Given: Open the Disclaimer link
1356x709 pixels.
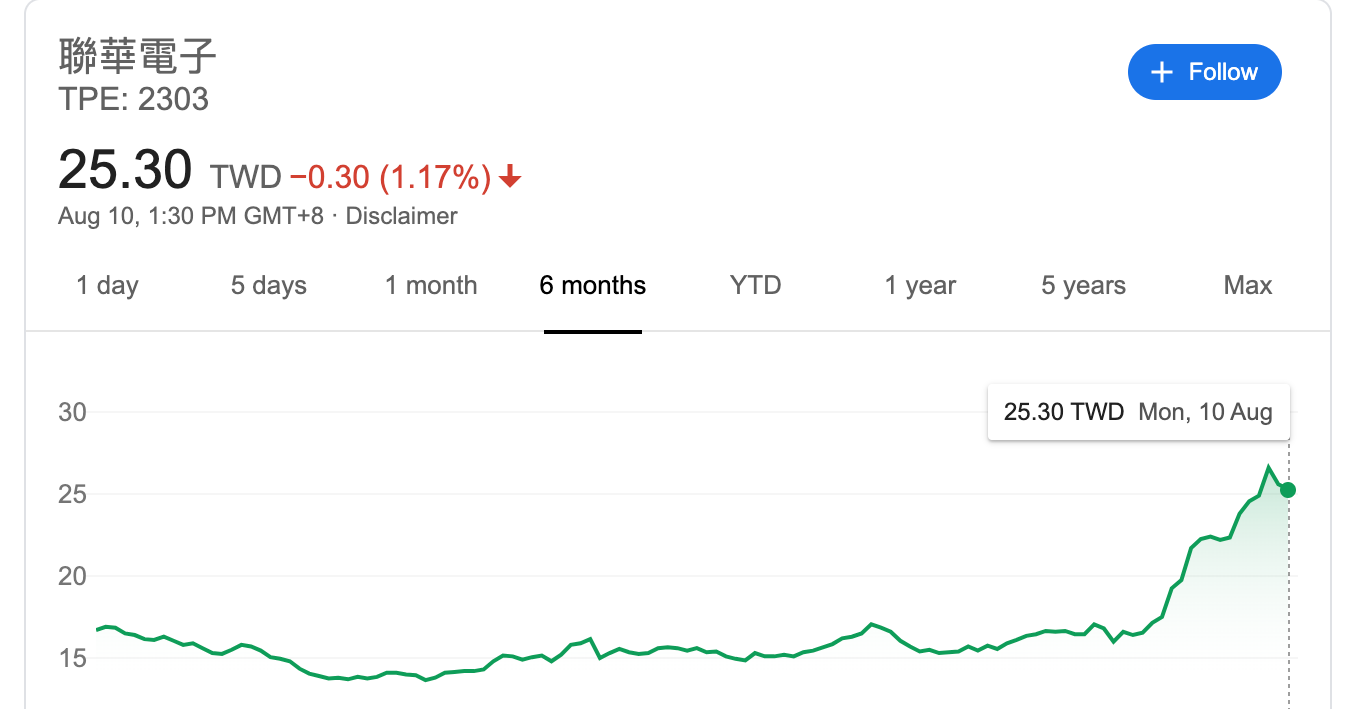Looking at the screenshot, I should pyautogui.click(x=401, y=216).
